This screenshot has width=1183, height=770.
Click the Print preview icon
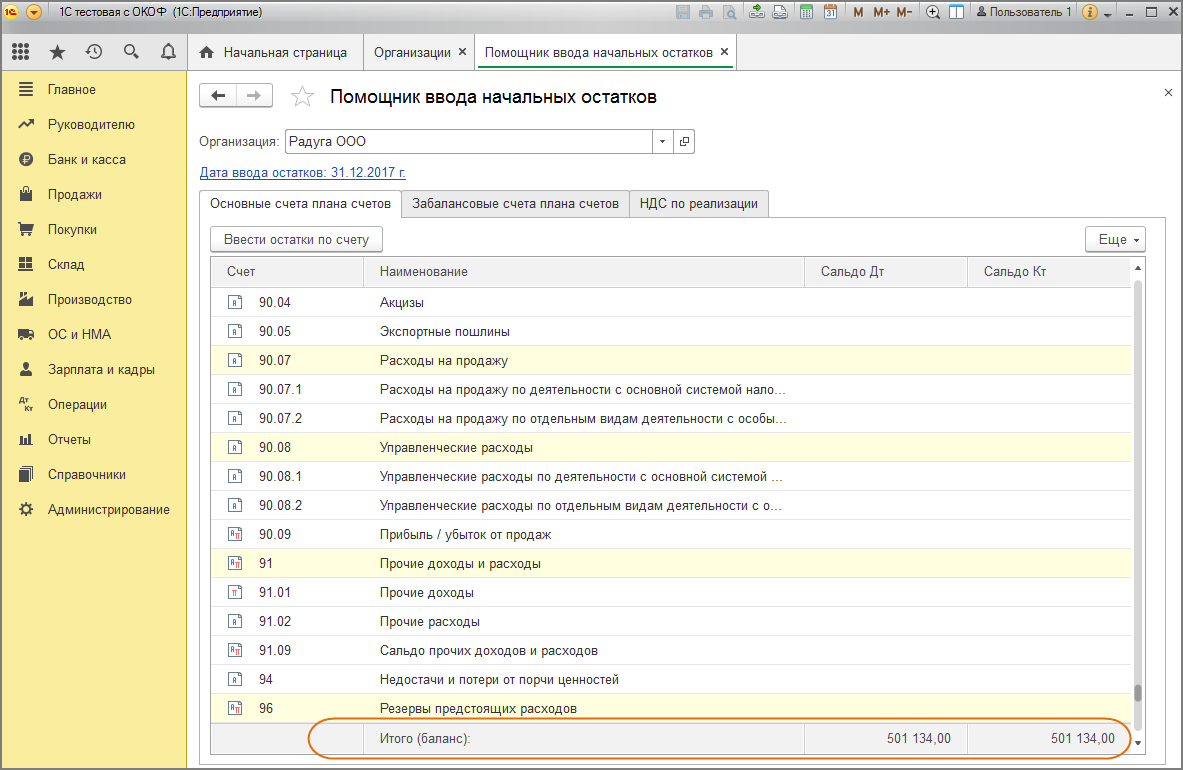pyautogui.click(x=730, y=12)
